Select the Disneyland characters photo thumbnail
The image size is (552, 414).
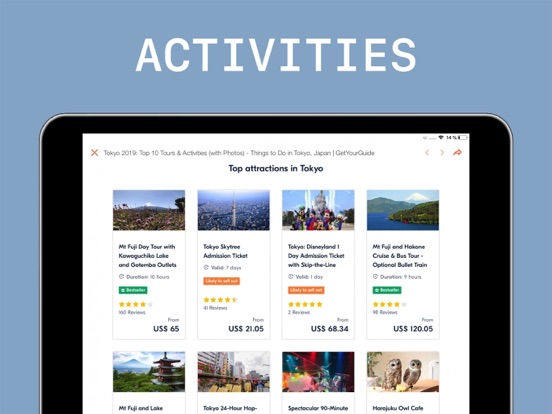pyautogui.click(x=318, y=210)
